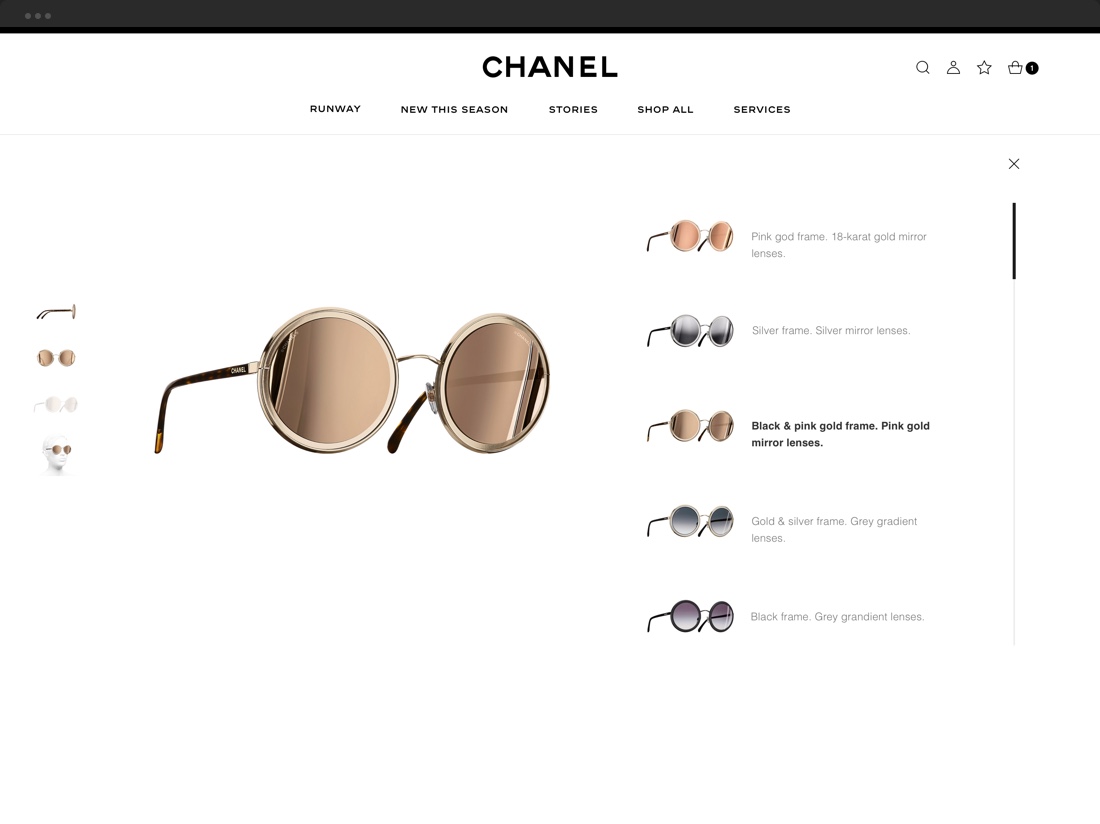Image resolution: width=1100 pixels, height=824 pixels.
Task: Go to Stories section
Action: [573, 109]
